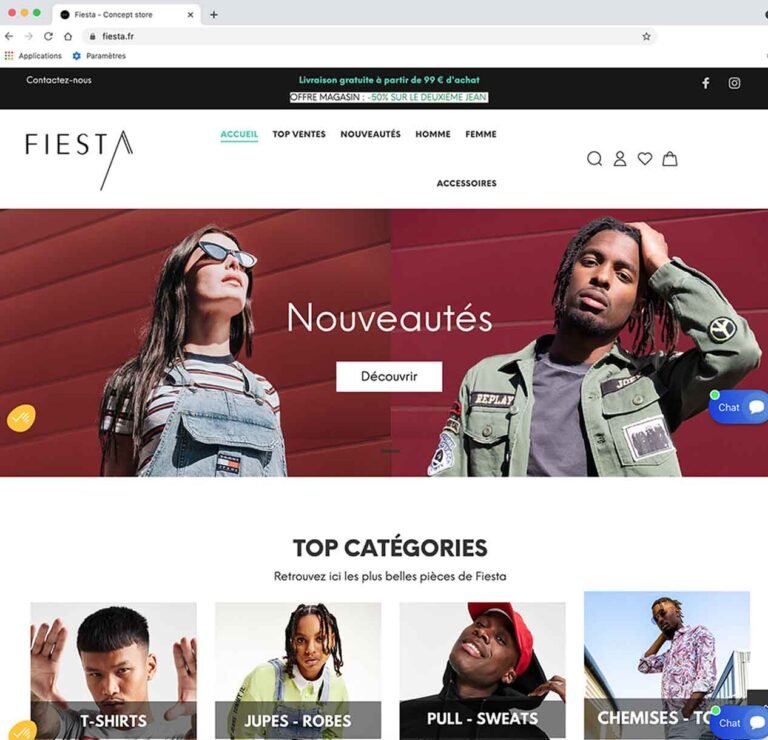Go to browser home icon
The height and width of the screenshot is (740, 768).
[68, 36]
